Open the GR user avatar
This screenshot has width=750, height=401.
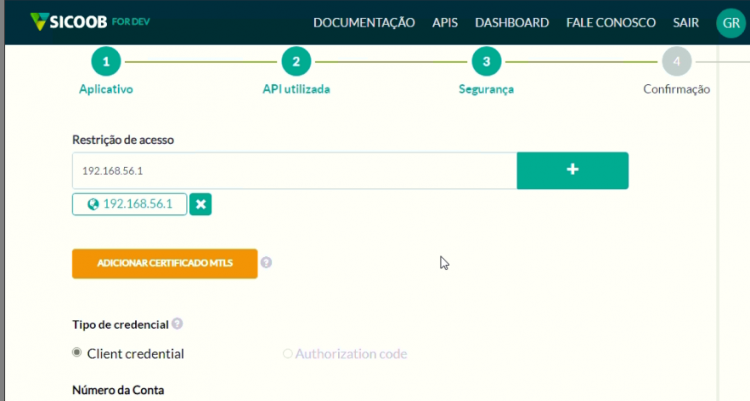(x=731, y=22)
